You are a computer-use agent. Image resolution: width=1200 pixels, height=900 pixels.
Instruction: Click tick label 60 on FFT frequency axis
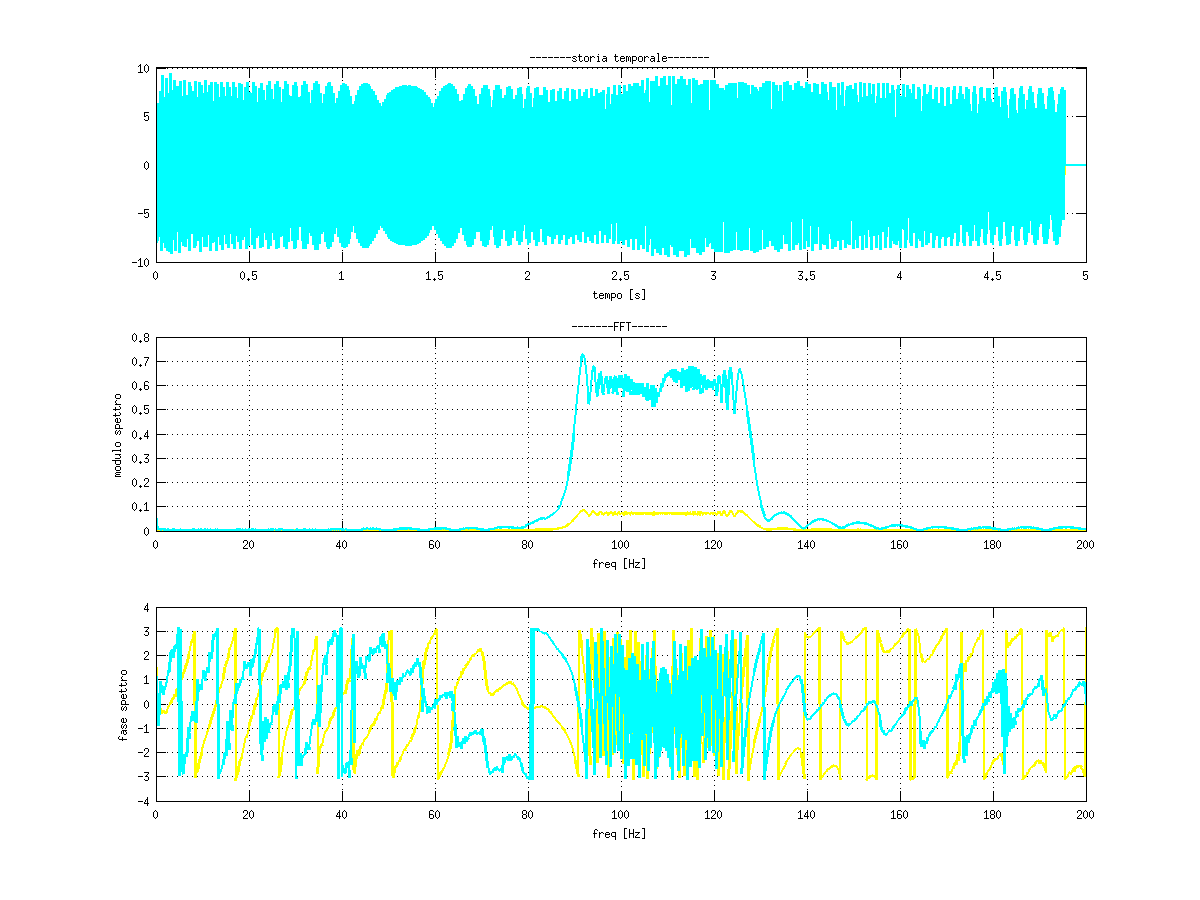coord(434,546)
